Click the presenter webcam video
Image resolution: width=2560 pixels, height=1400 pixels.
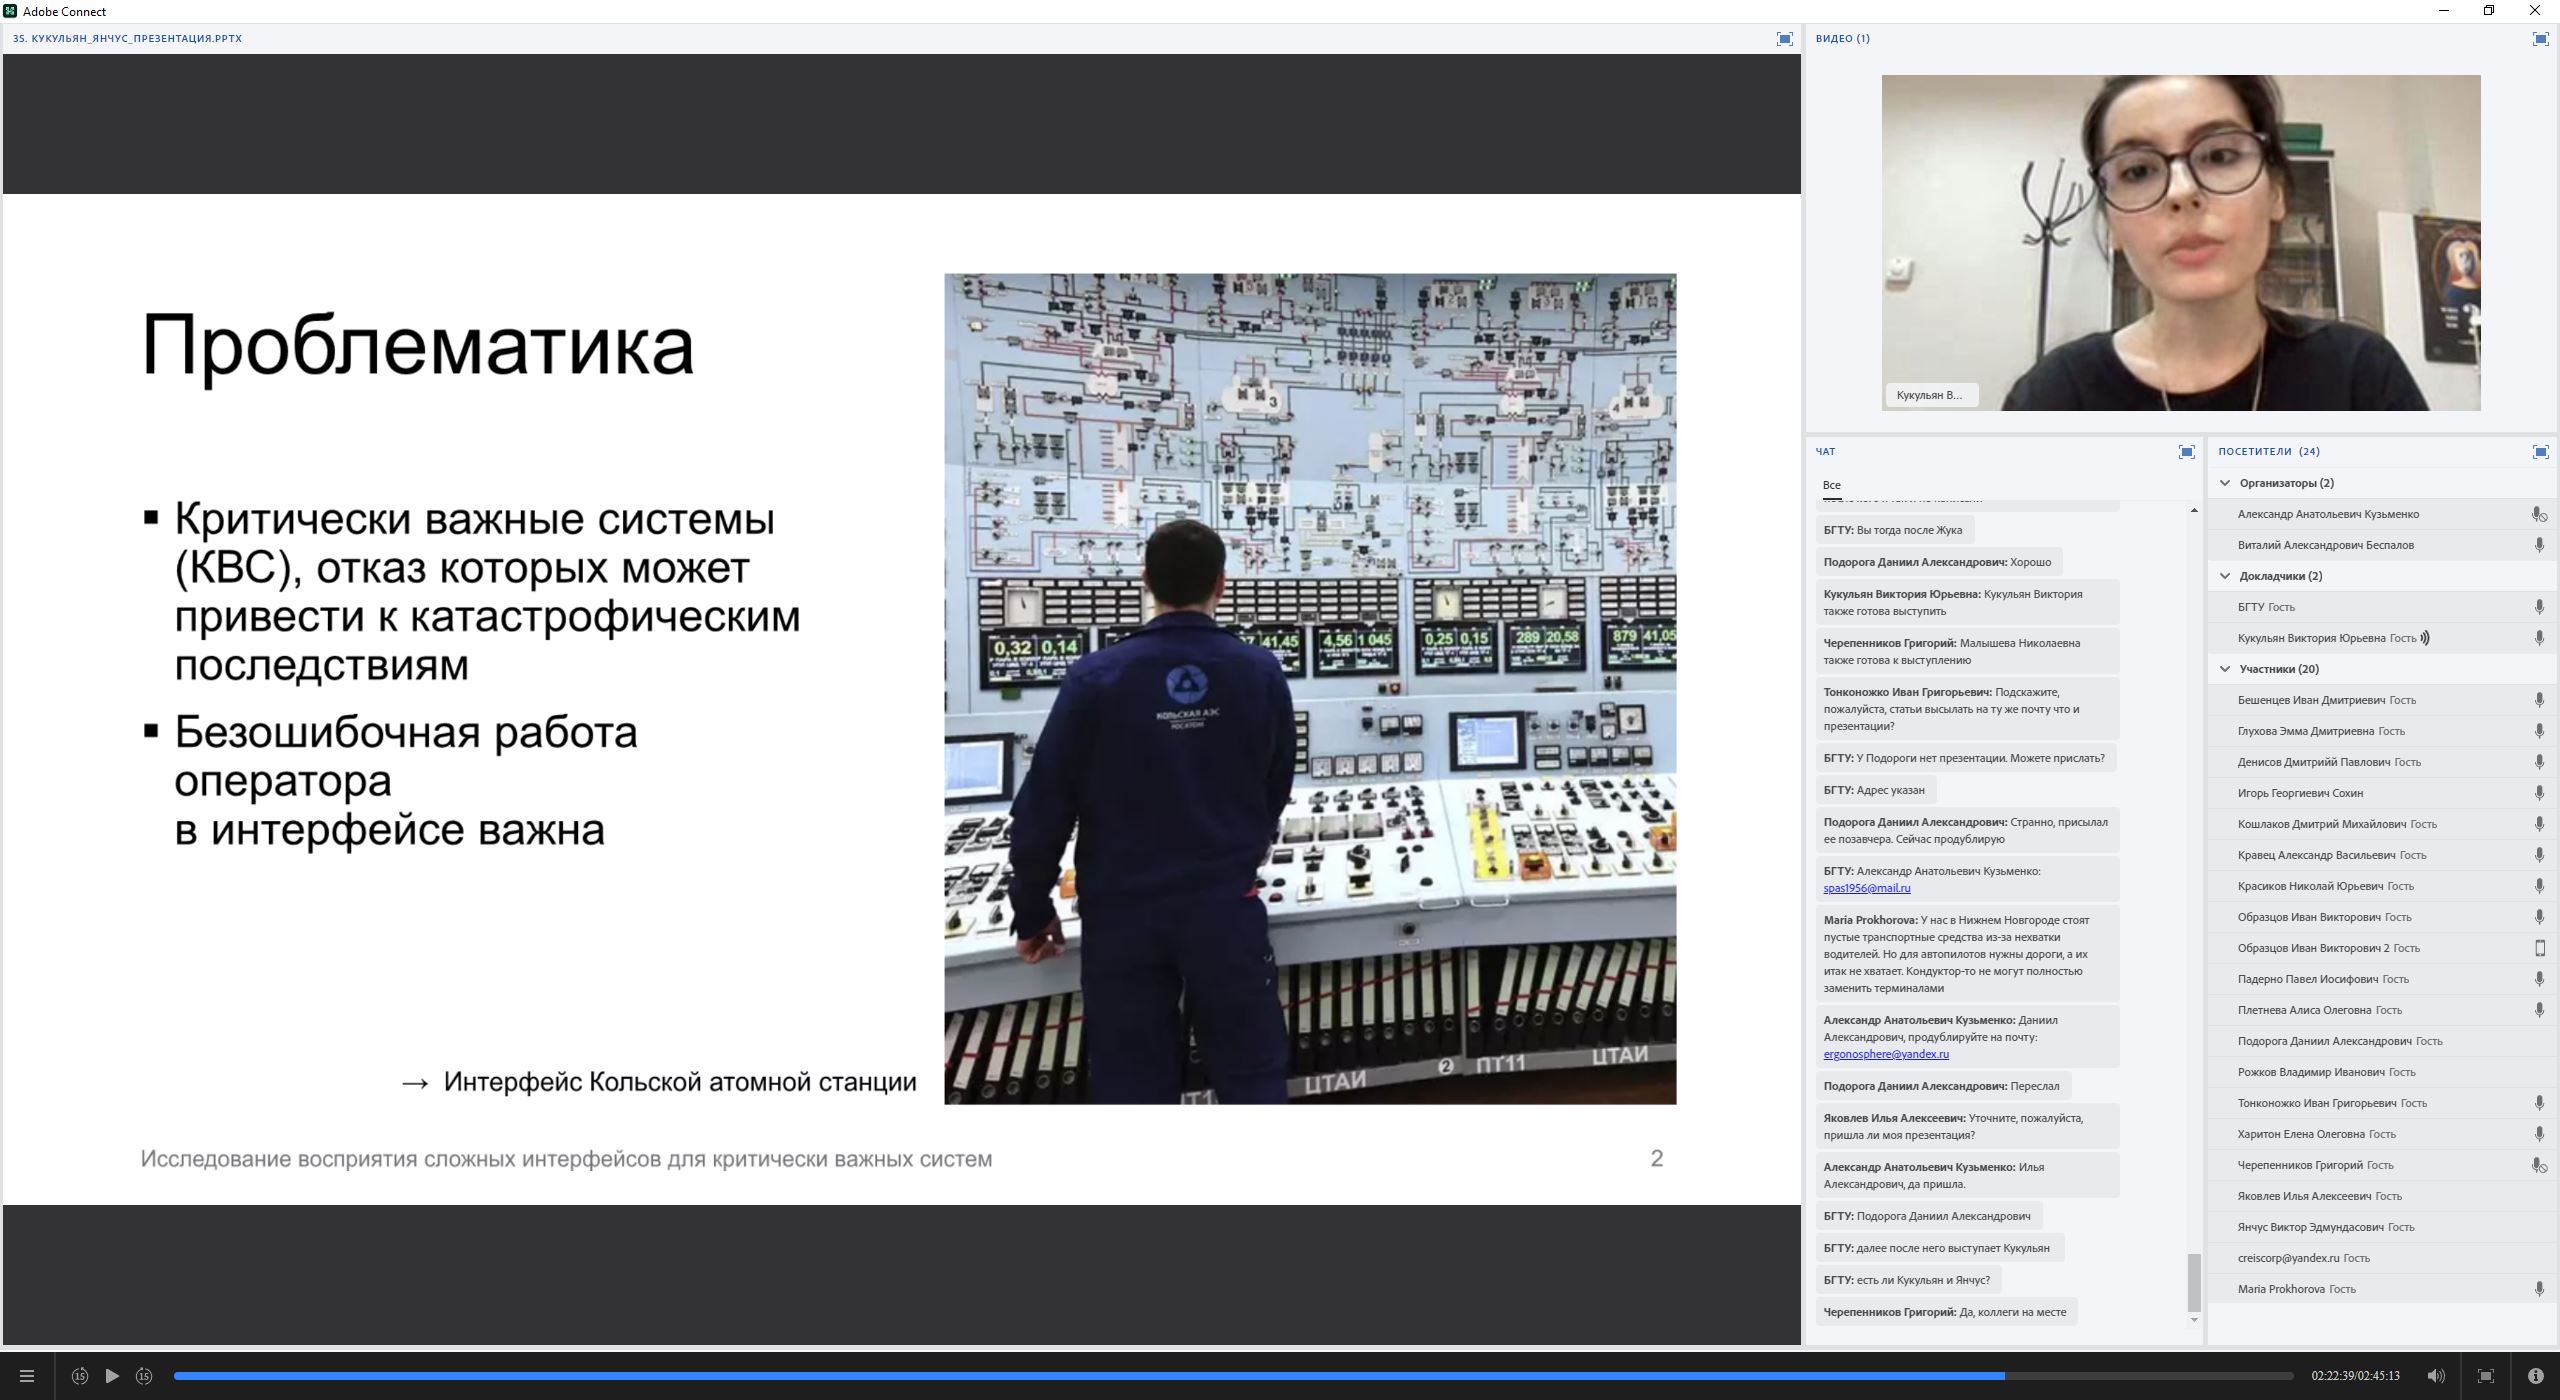pos(2180,242)
